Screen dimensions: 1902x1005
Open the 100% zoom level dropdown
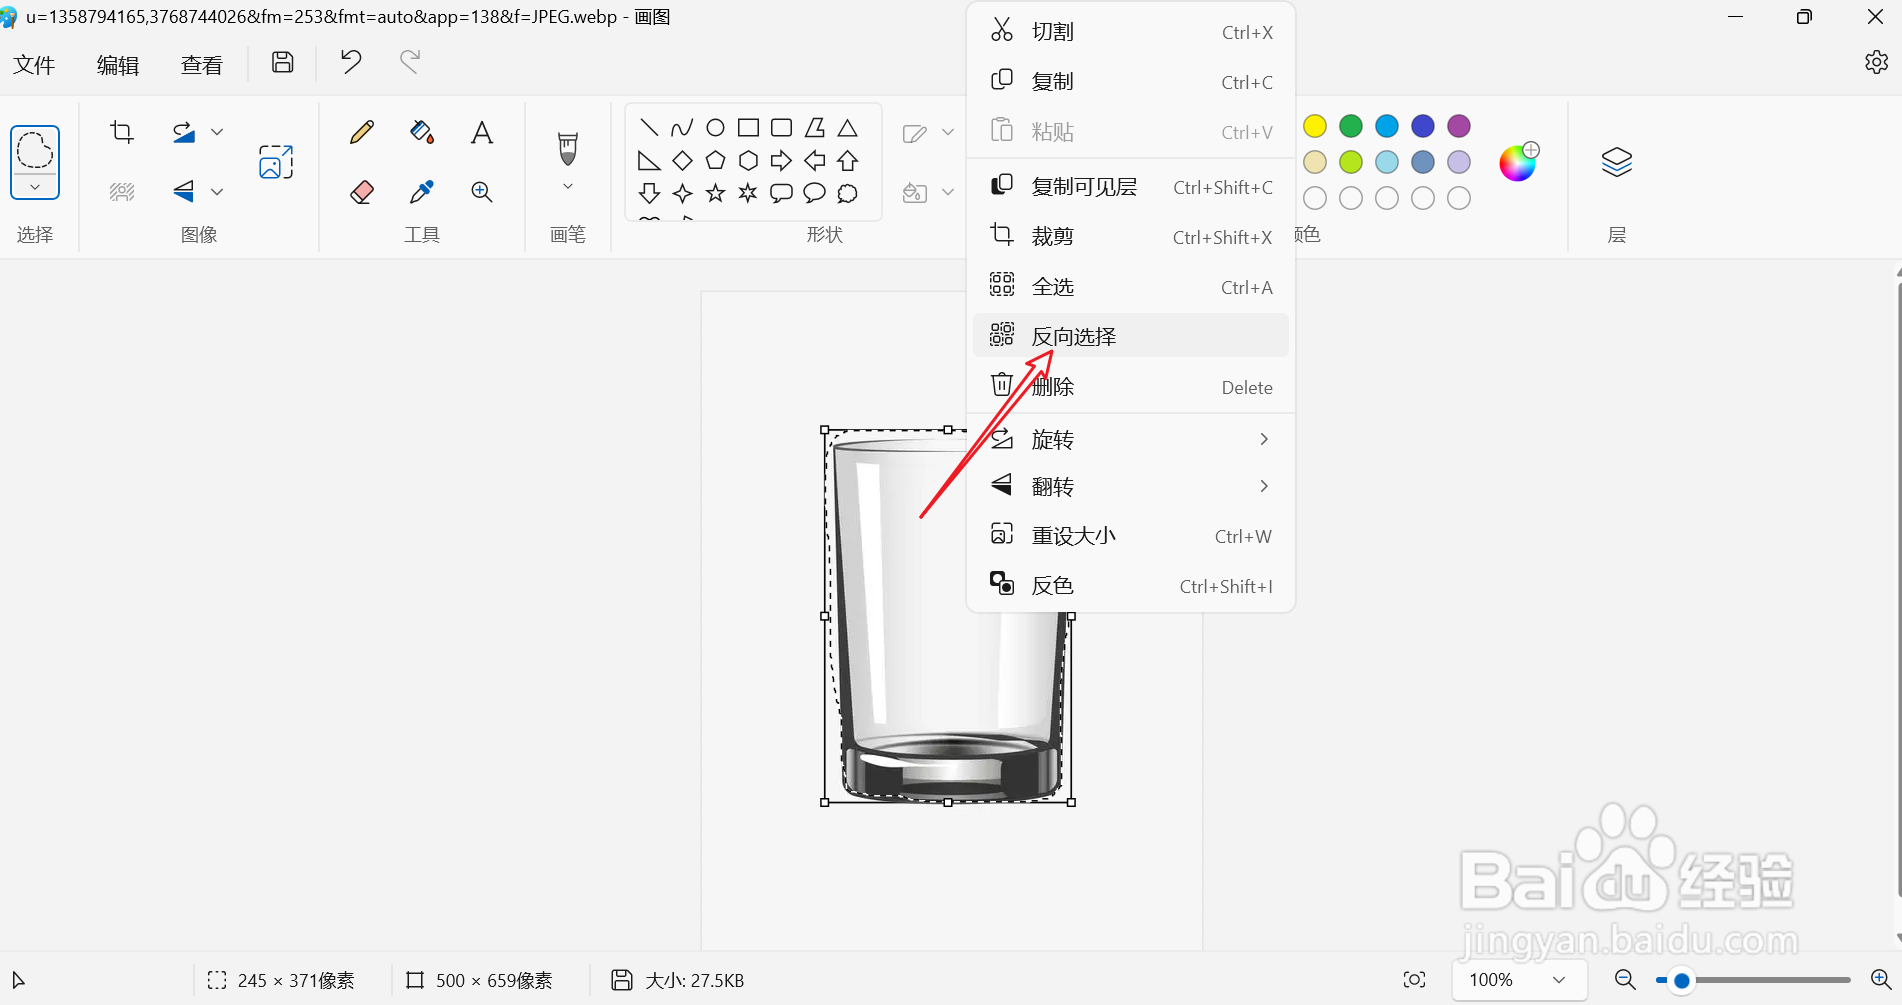pos(1518,980)
